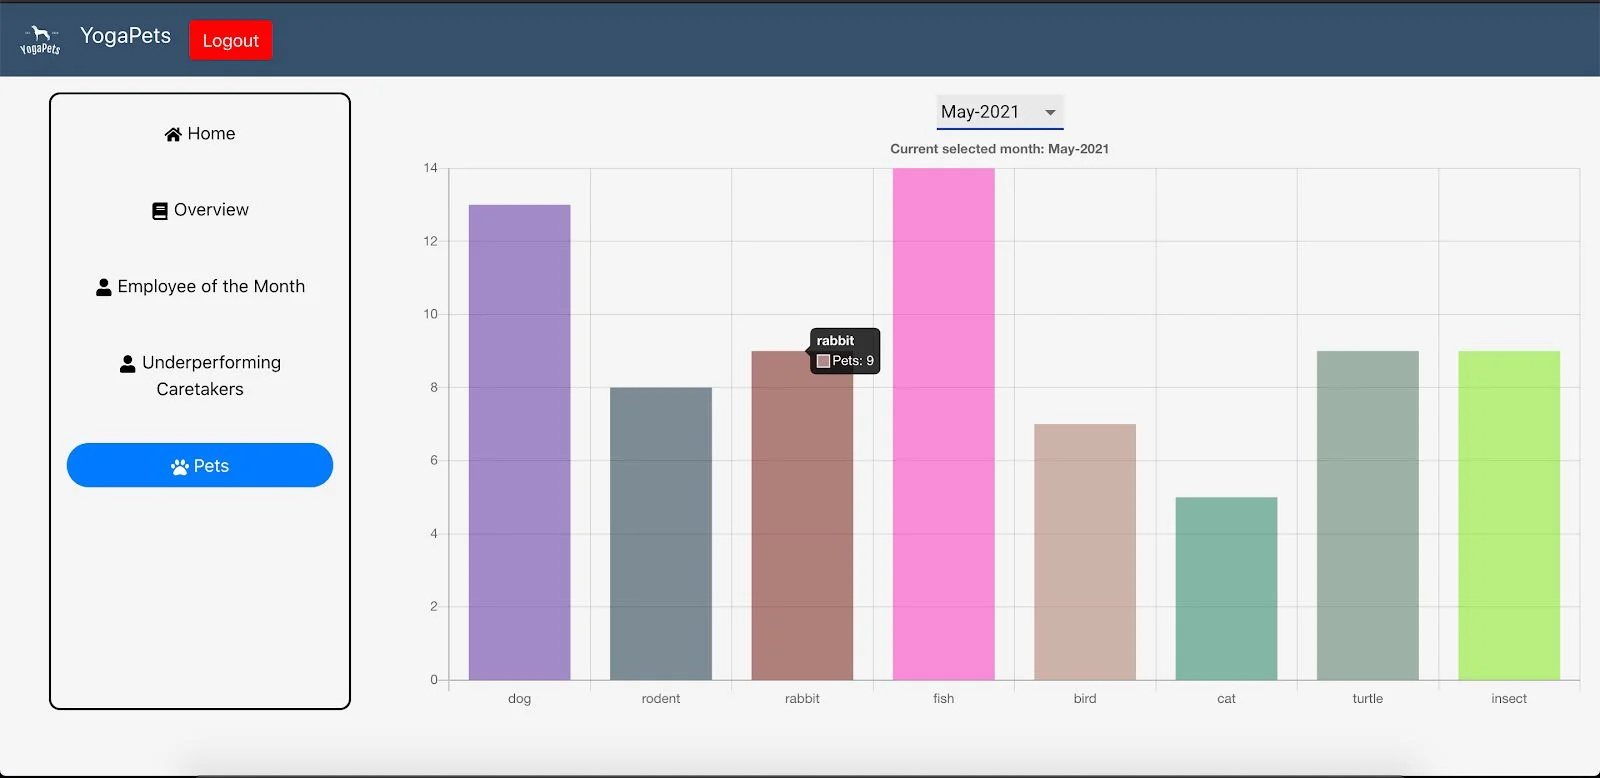Click the YogaPets dog logo icon
Viewport: 1600px width, 778px height.
coord(40,40)
